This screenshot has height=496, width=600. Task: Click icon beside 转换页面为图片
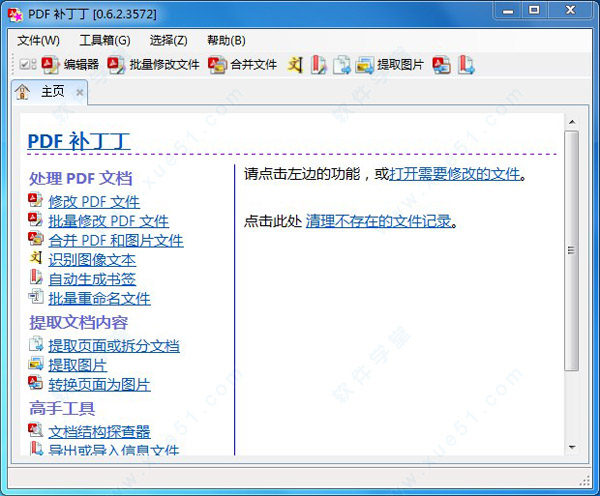[36, 383]
